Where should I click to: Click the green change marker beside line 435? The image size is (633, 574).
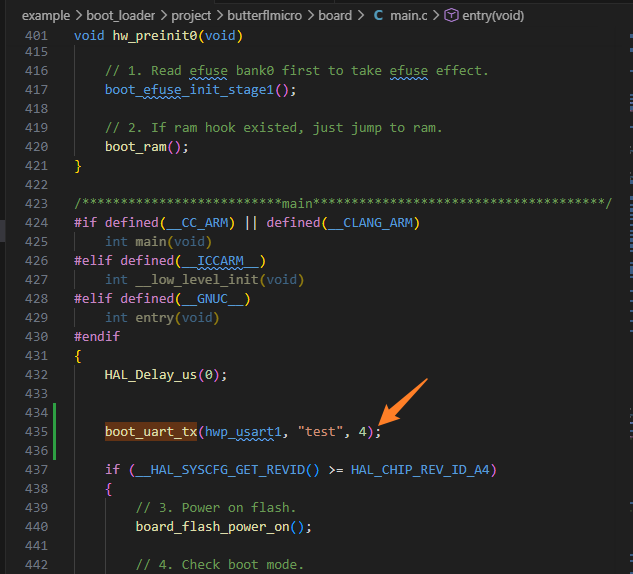(x=55, y=432)
